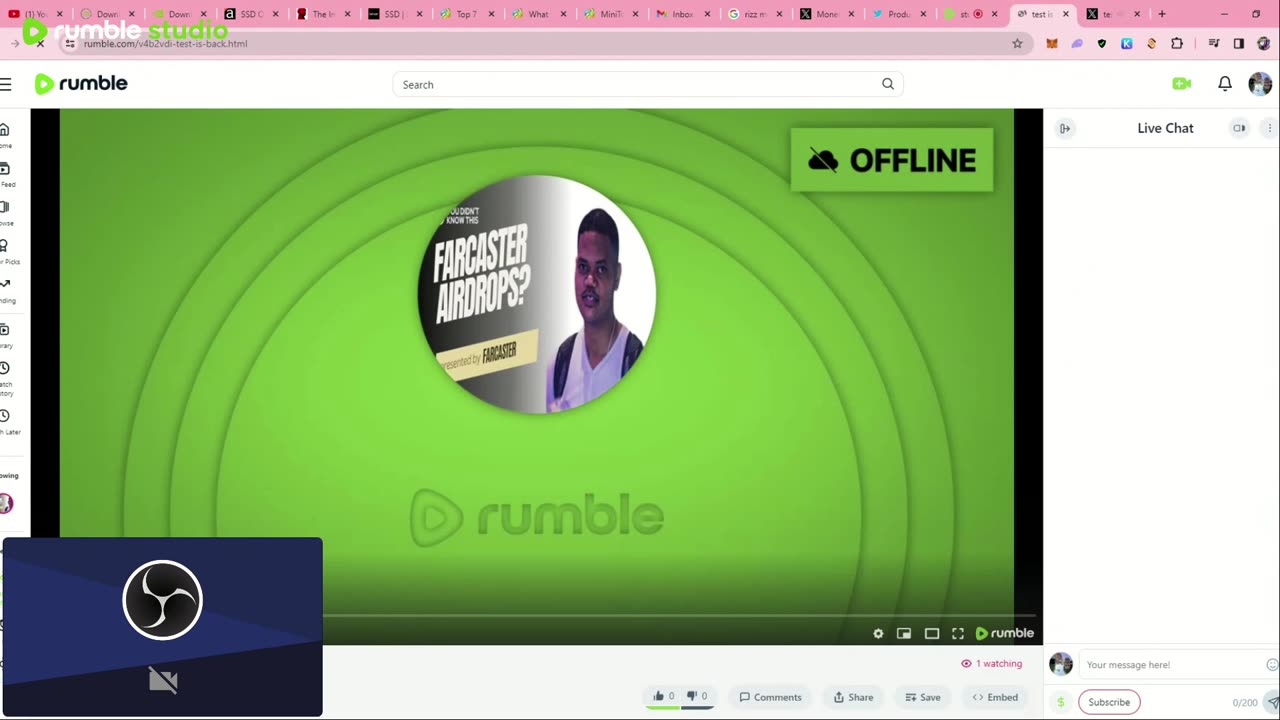
Task: Open the profile avatar menu in header
Action: tap(1260, 84)
